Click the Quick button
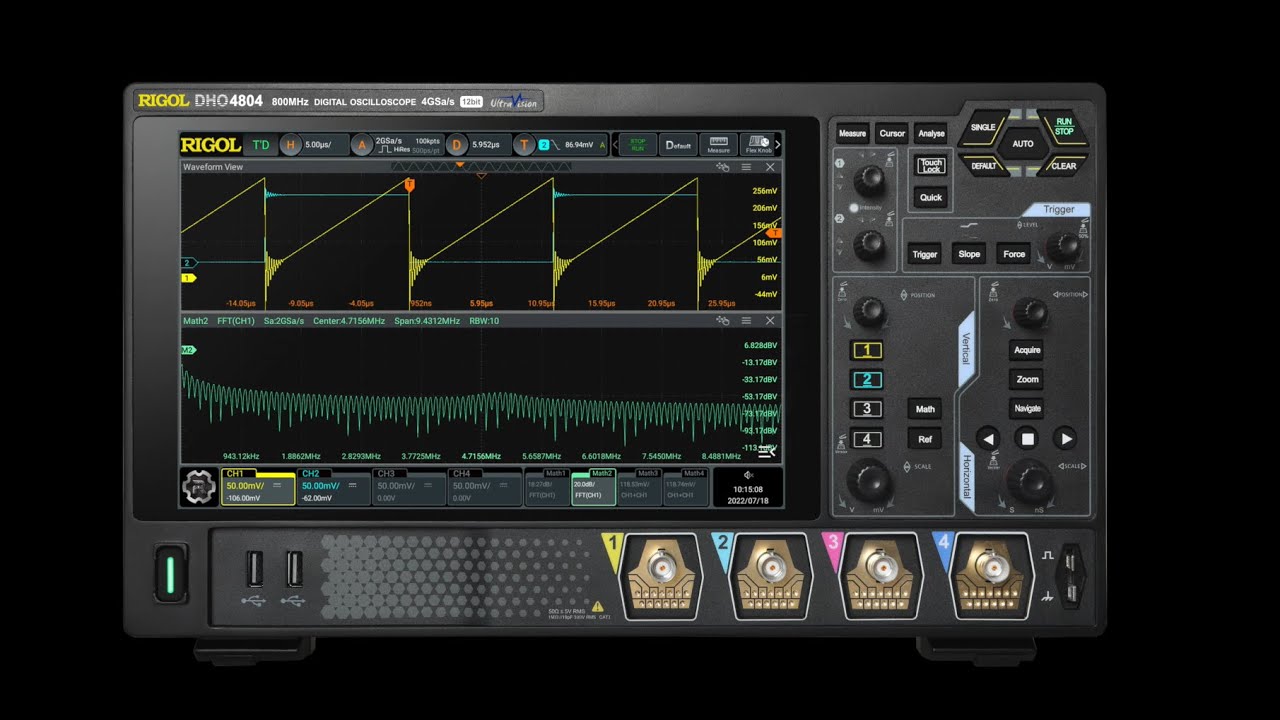Screen dimensions: 1280x720 point(931,197)
